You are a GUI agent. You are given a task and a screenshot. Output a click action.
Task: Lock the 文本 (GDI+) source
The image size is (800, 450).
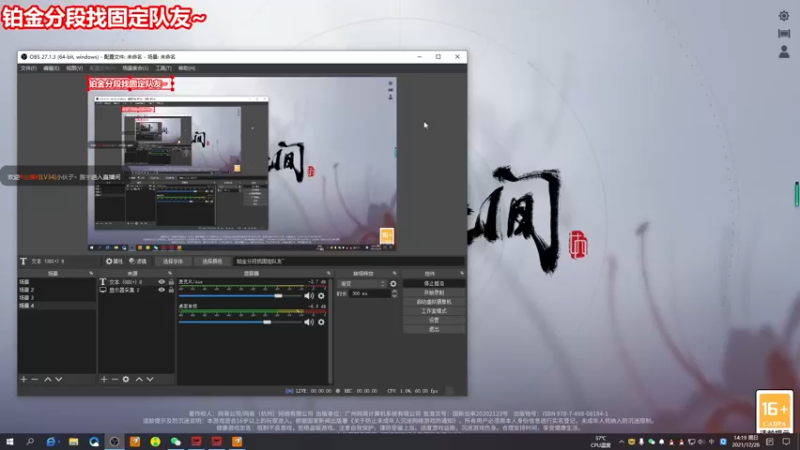click(171, 282)
